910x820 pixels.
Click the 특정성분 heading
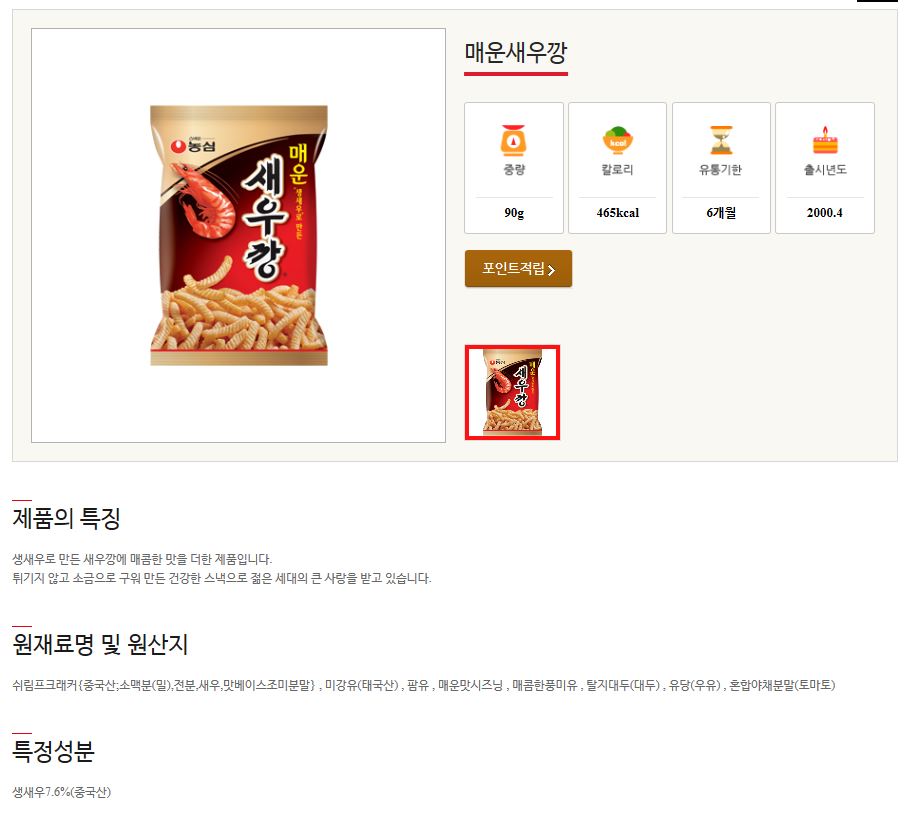coord(53,751)
